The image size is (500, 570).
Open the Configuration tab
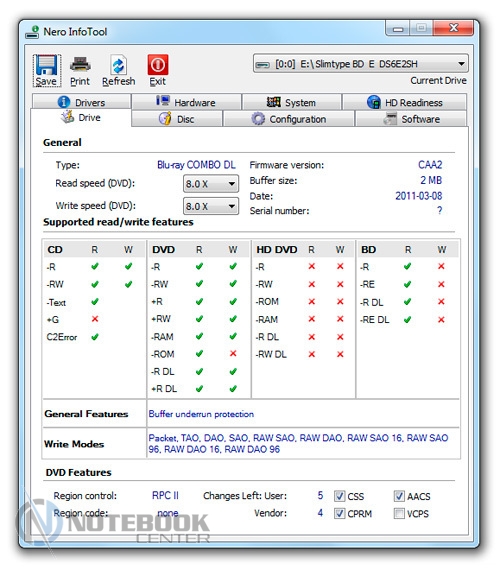[x=288, y=119]
